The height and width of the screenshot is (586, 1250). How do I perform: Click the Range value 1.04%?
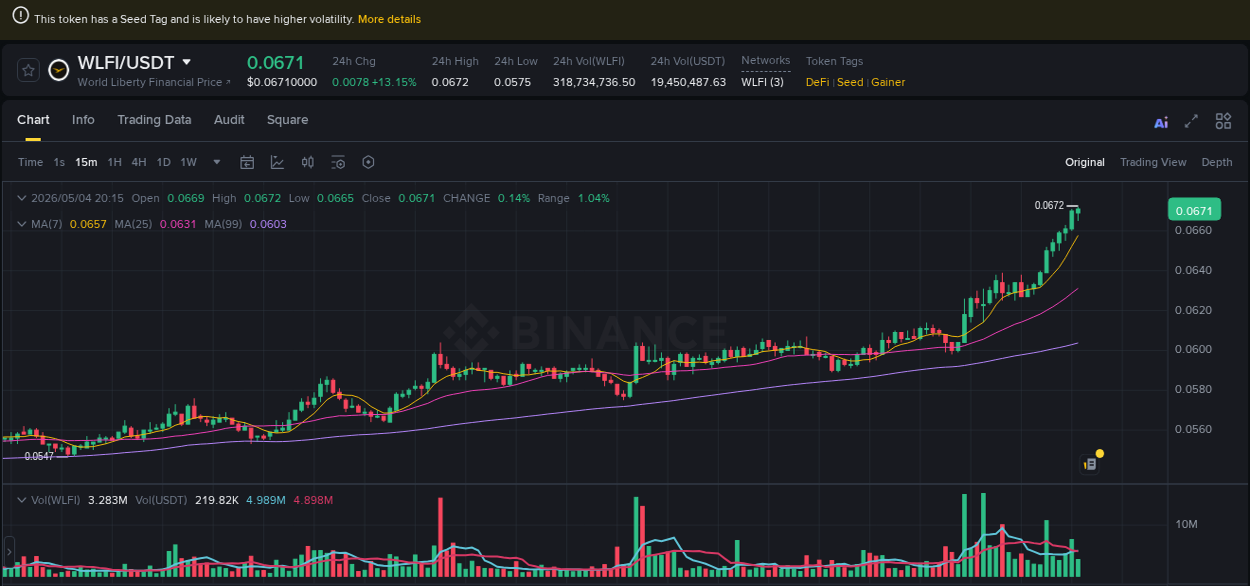pos(592,198)
